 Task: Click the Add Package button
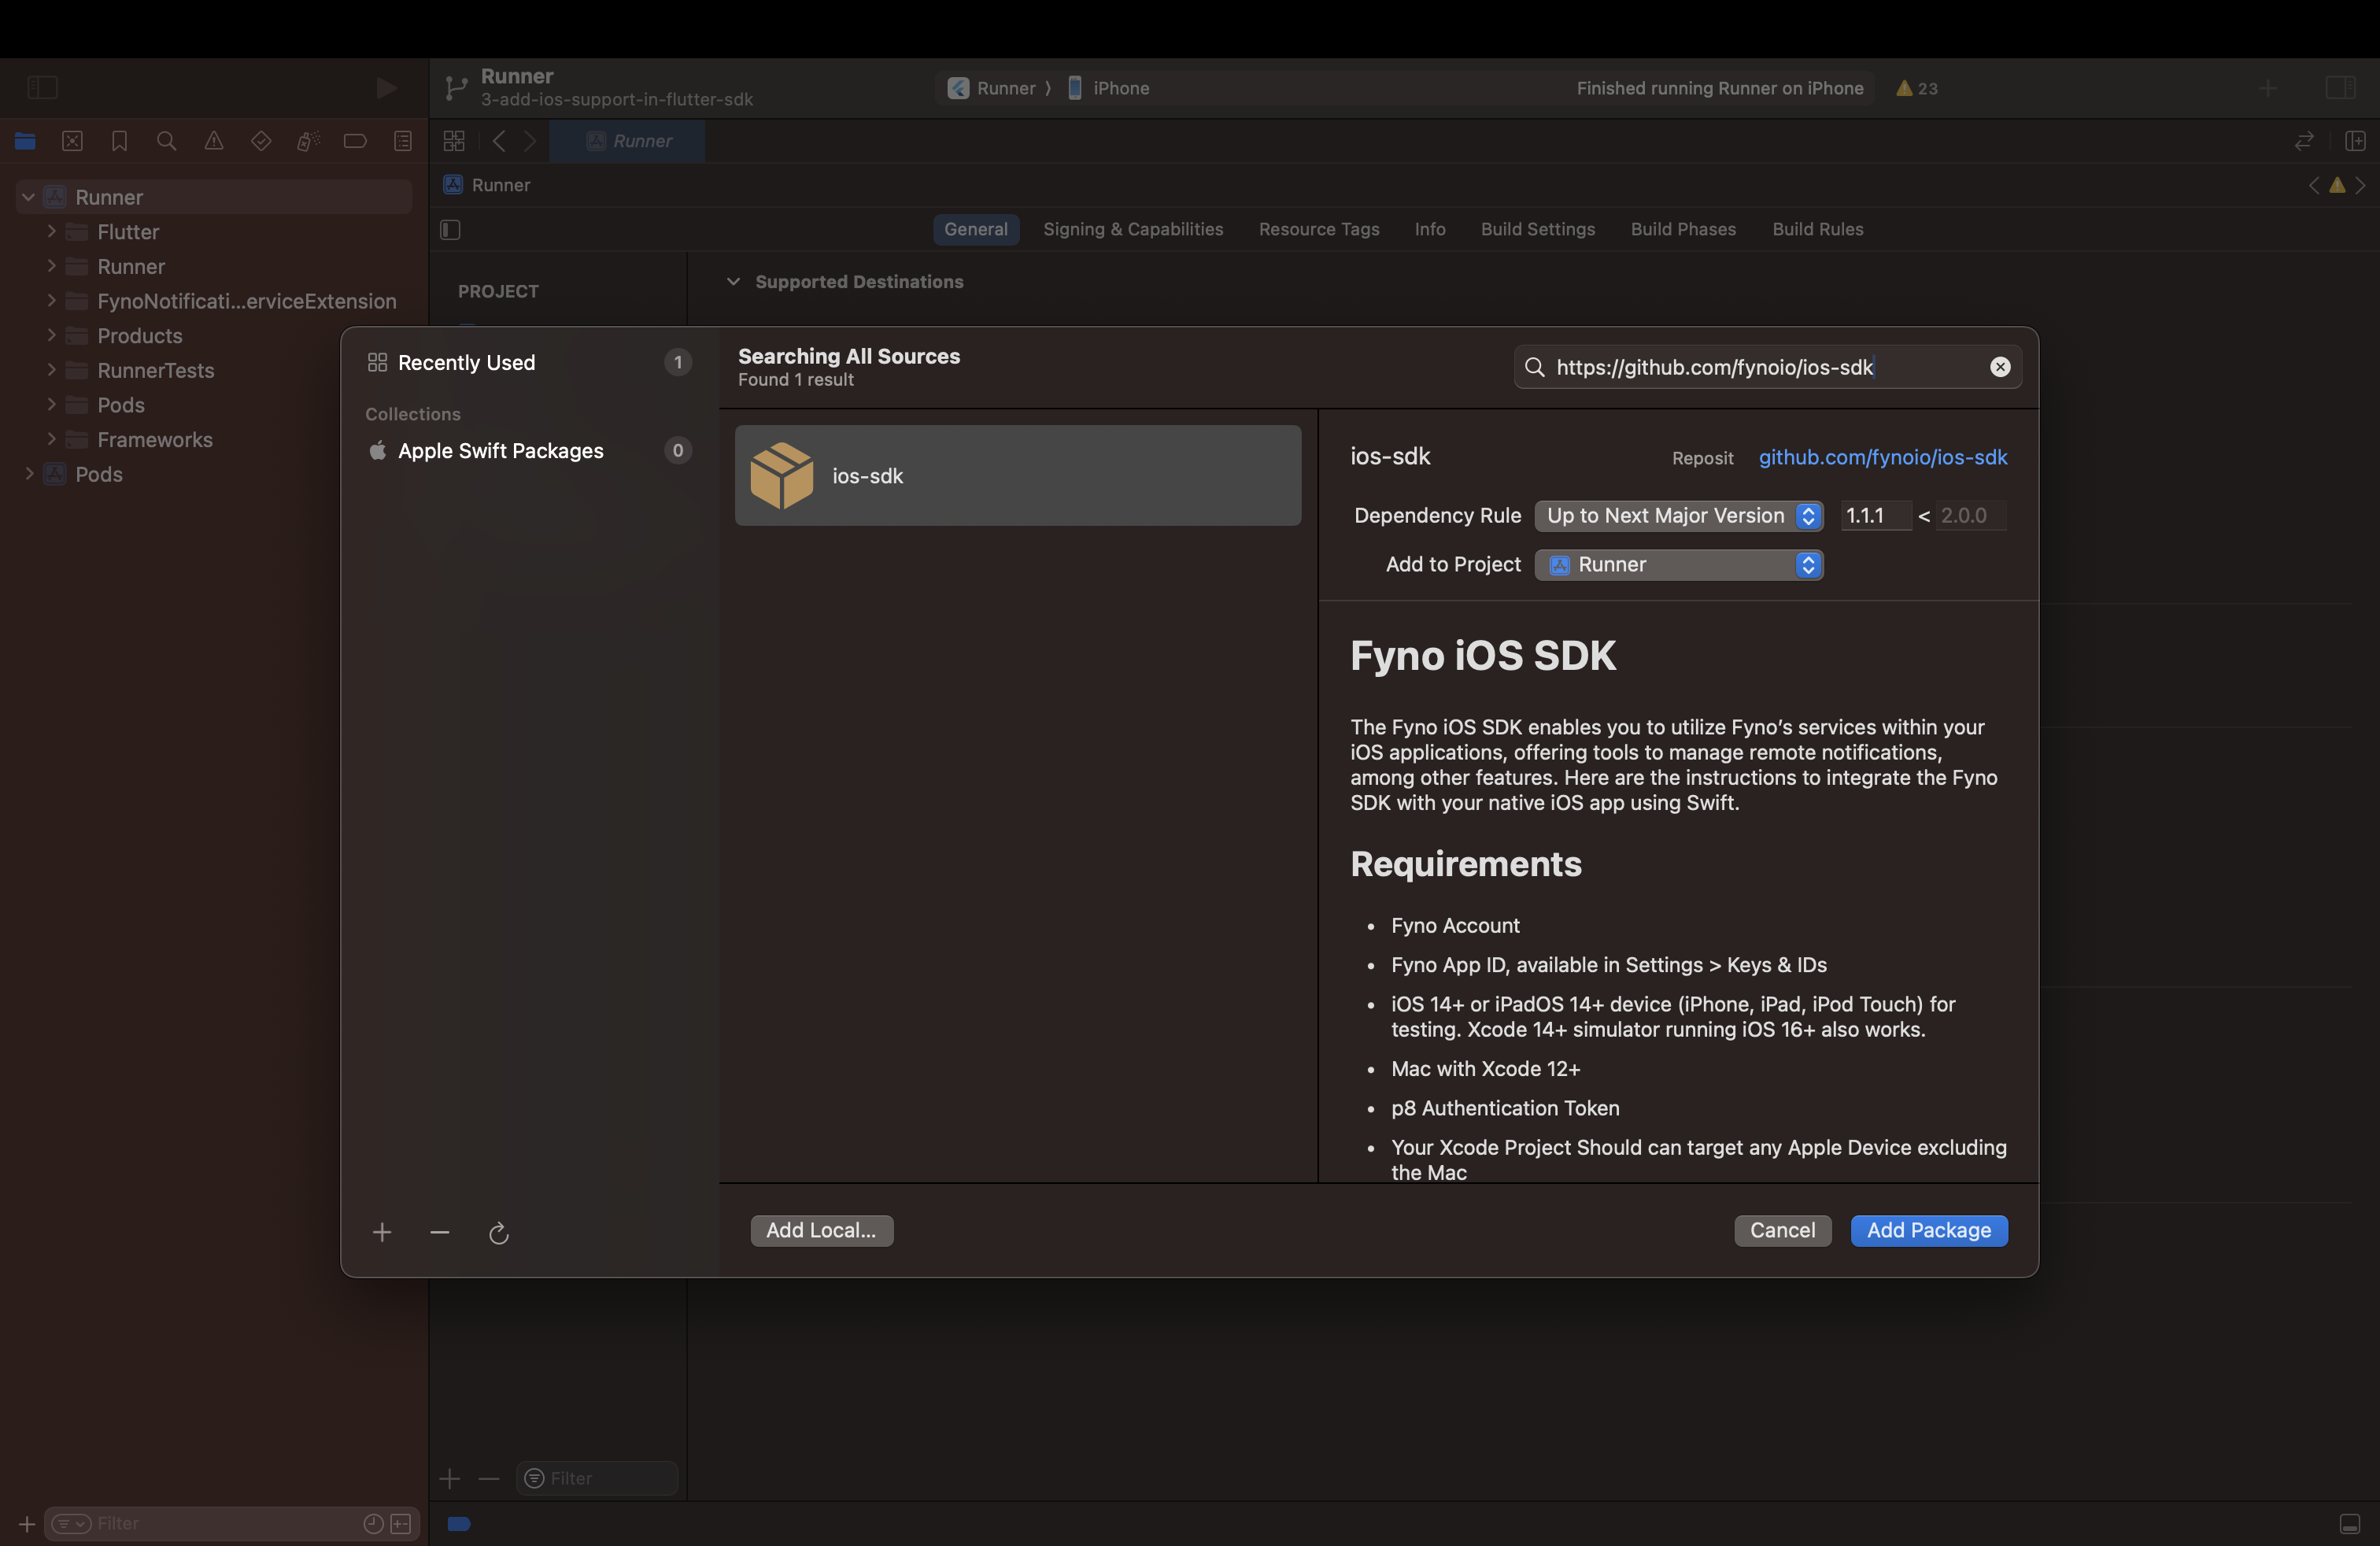(x=1928, y=1230)
